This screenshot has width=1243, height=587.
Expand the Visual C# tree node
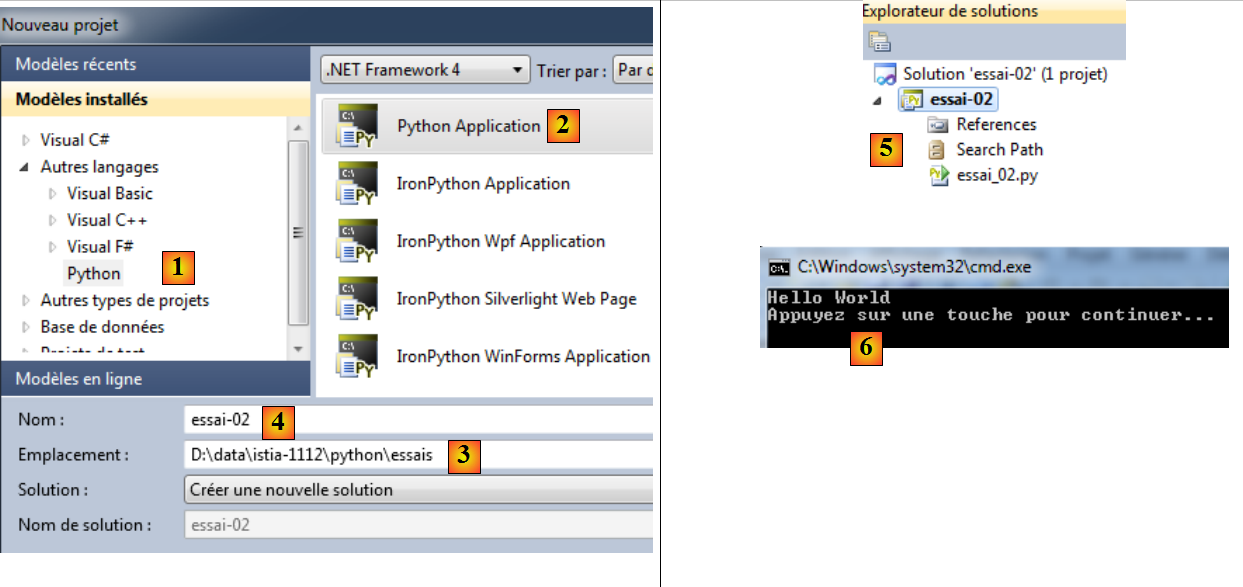point(26,141)
